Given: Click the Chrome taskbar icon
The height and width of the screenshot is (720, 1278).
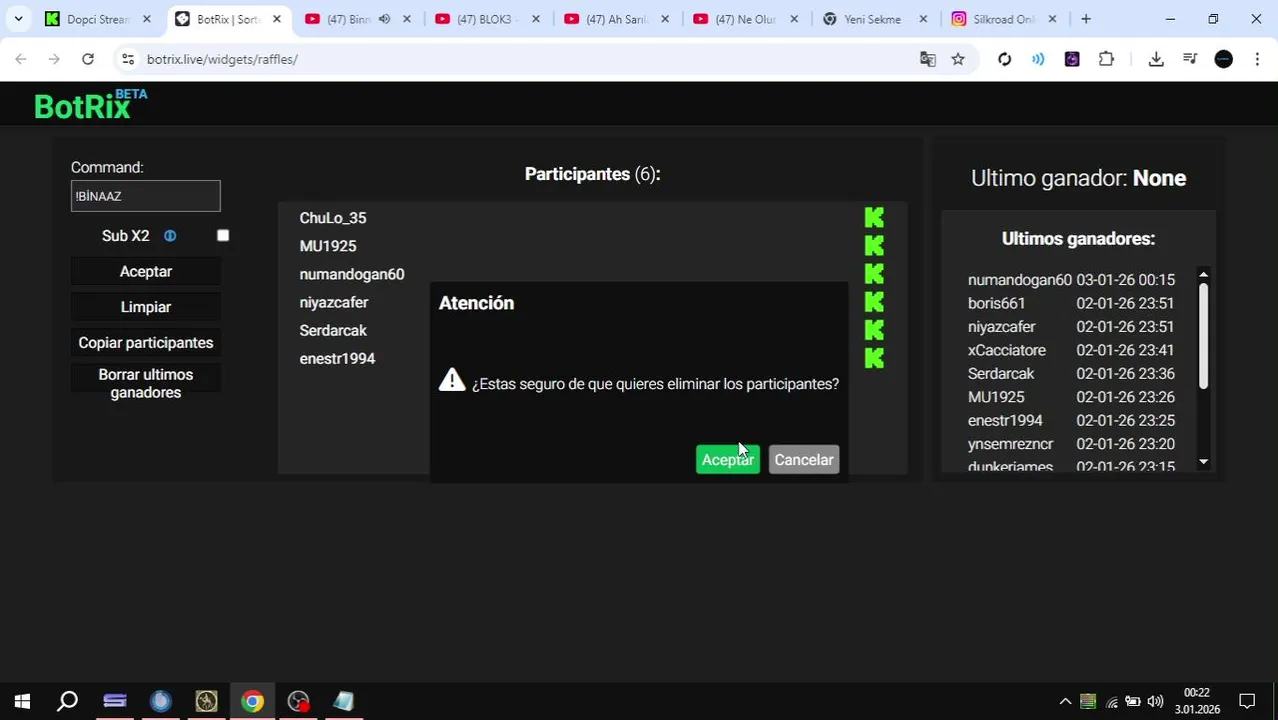Looking at the screenshot, I should pyautogui.click(x=252, y=702).
